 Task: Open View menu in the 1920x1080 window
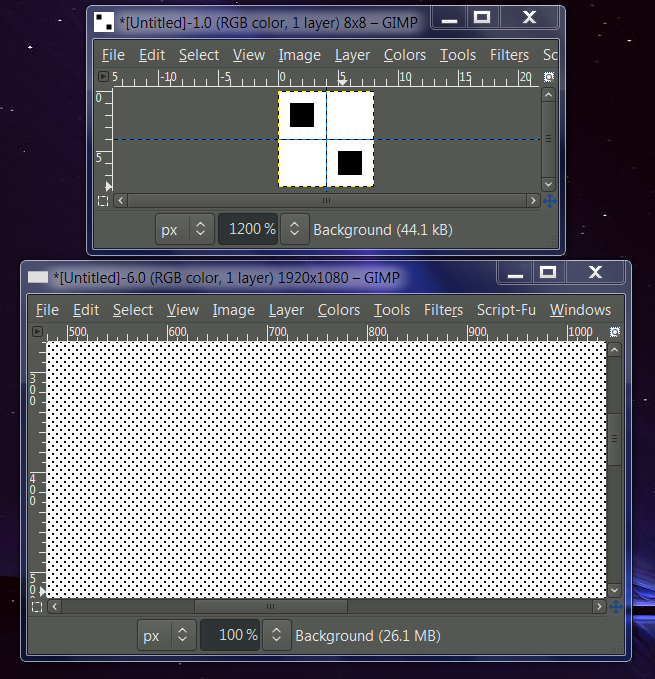[183, 310]
